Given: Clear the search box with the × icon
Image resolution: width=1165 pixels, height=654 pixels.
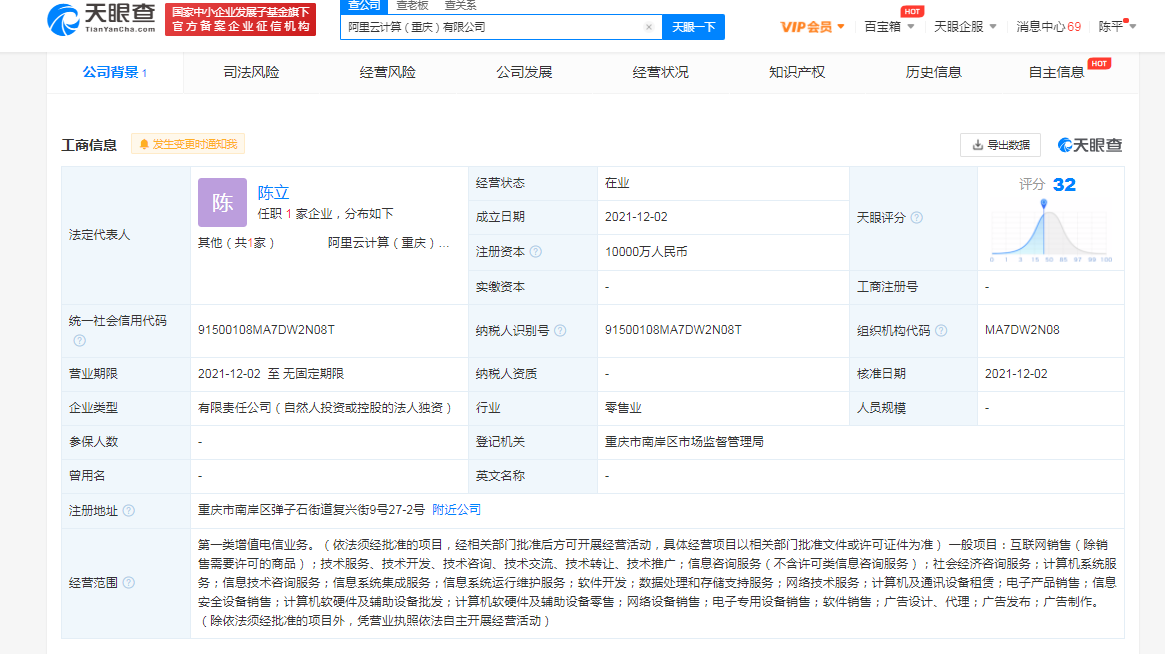Looking at the screenshot, I should pyautogui.click(x=648, y=27).
